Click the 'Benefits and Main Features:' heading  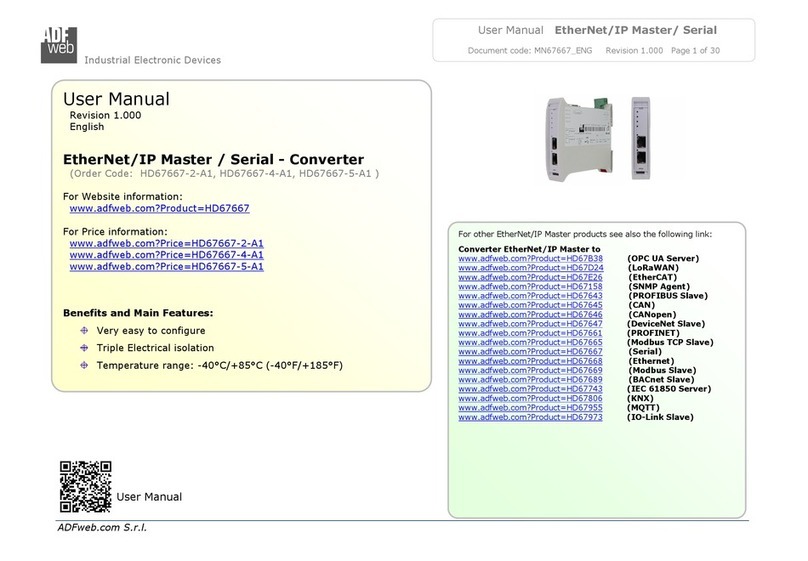click(x=138, y=313)
